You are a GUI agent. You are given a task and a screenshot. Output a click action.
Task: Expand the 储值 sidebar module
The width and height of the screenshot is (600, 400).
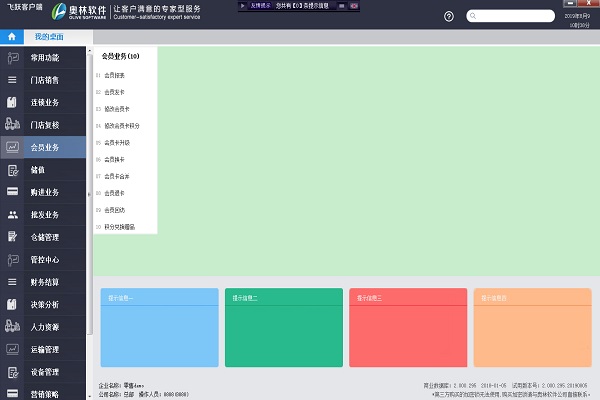click(45, 170)
